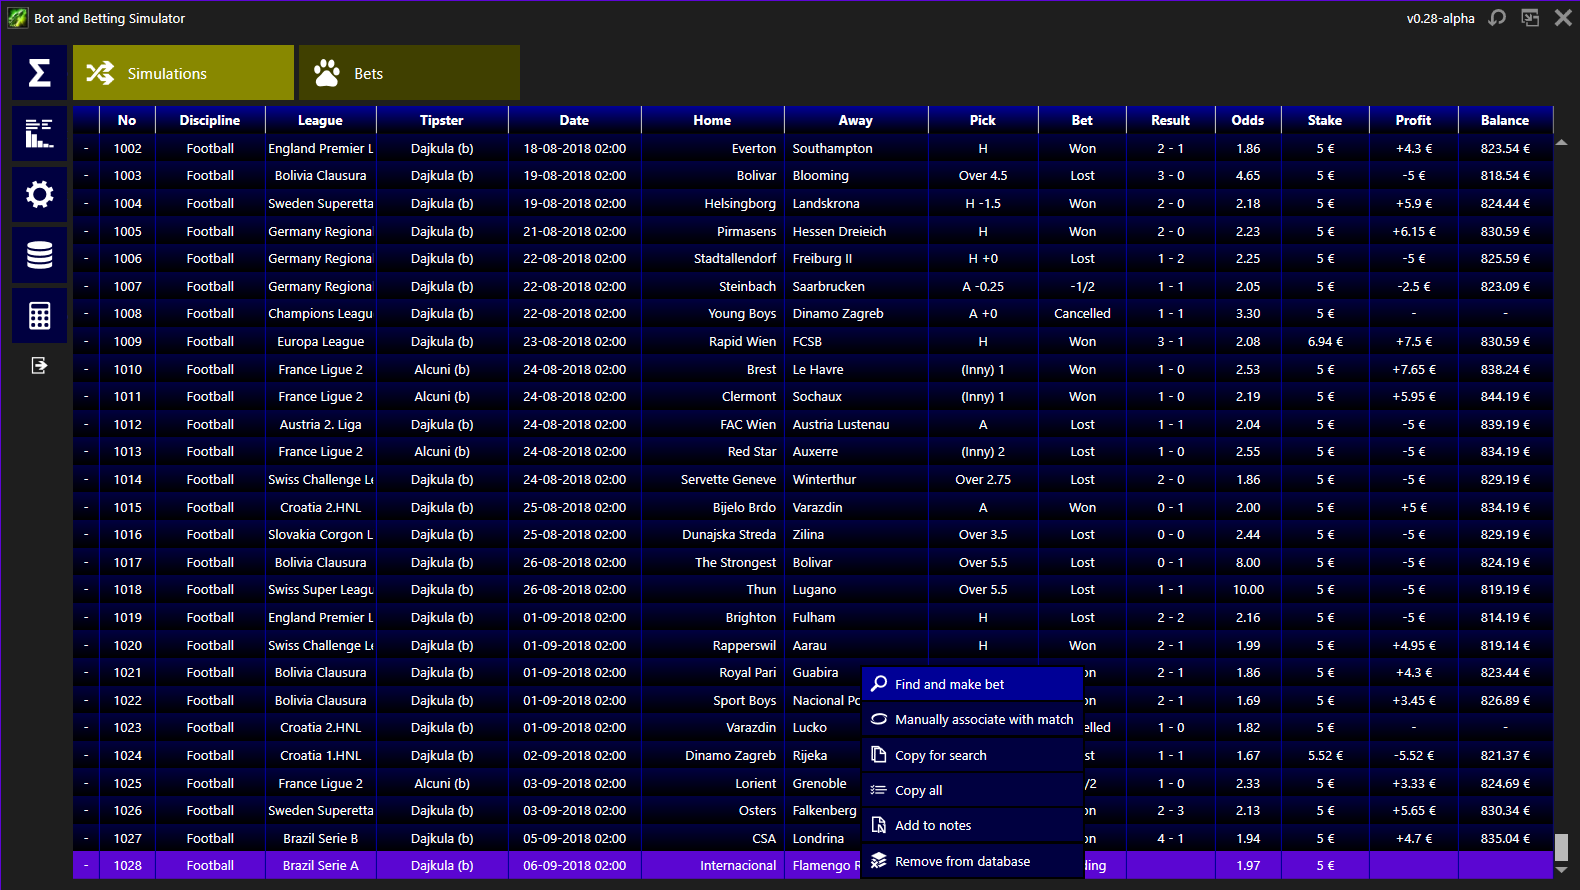Image resolution: width=1580 pixels, height=890 pixels.
Task: Click balance 823.54 € in row 1002
Action: tap(1505, 148)
